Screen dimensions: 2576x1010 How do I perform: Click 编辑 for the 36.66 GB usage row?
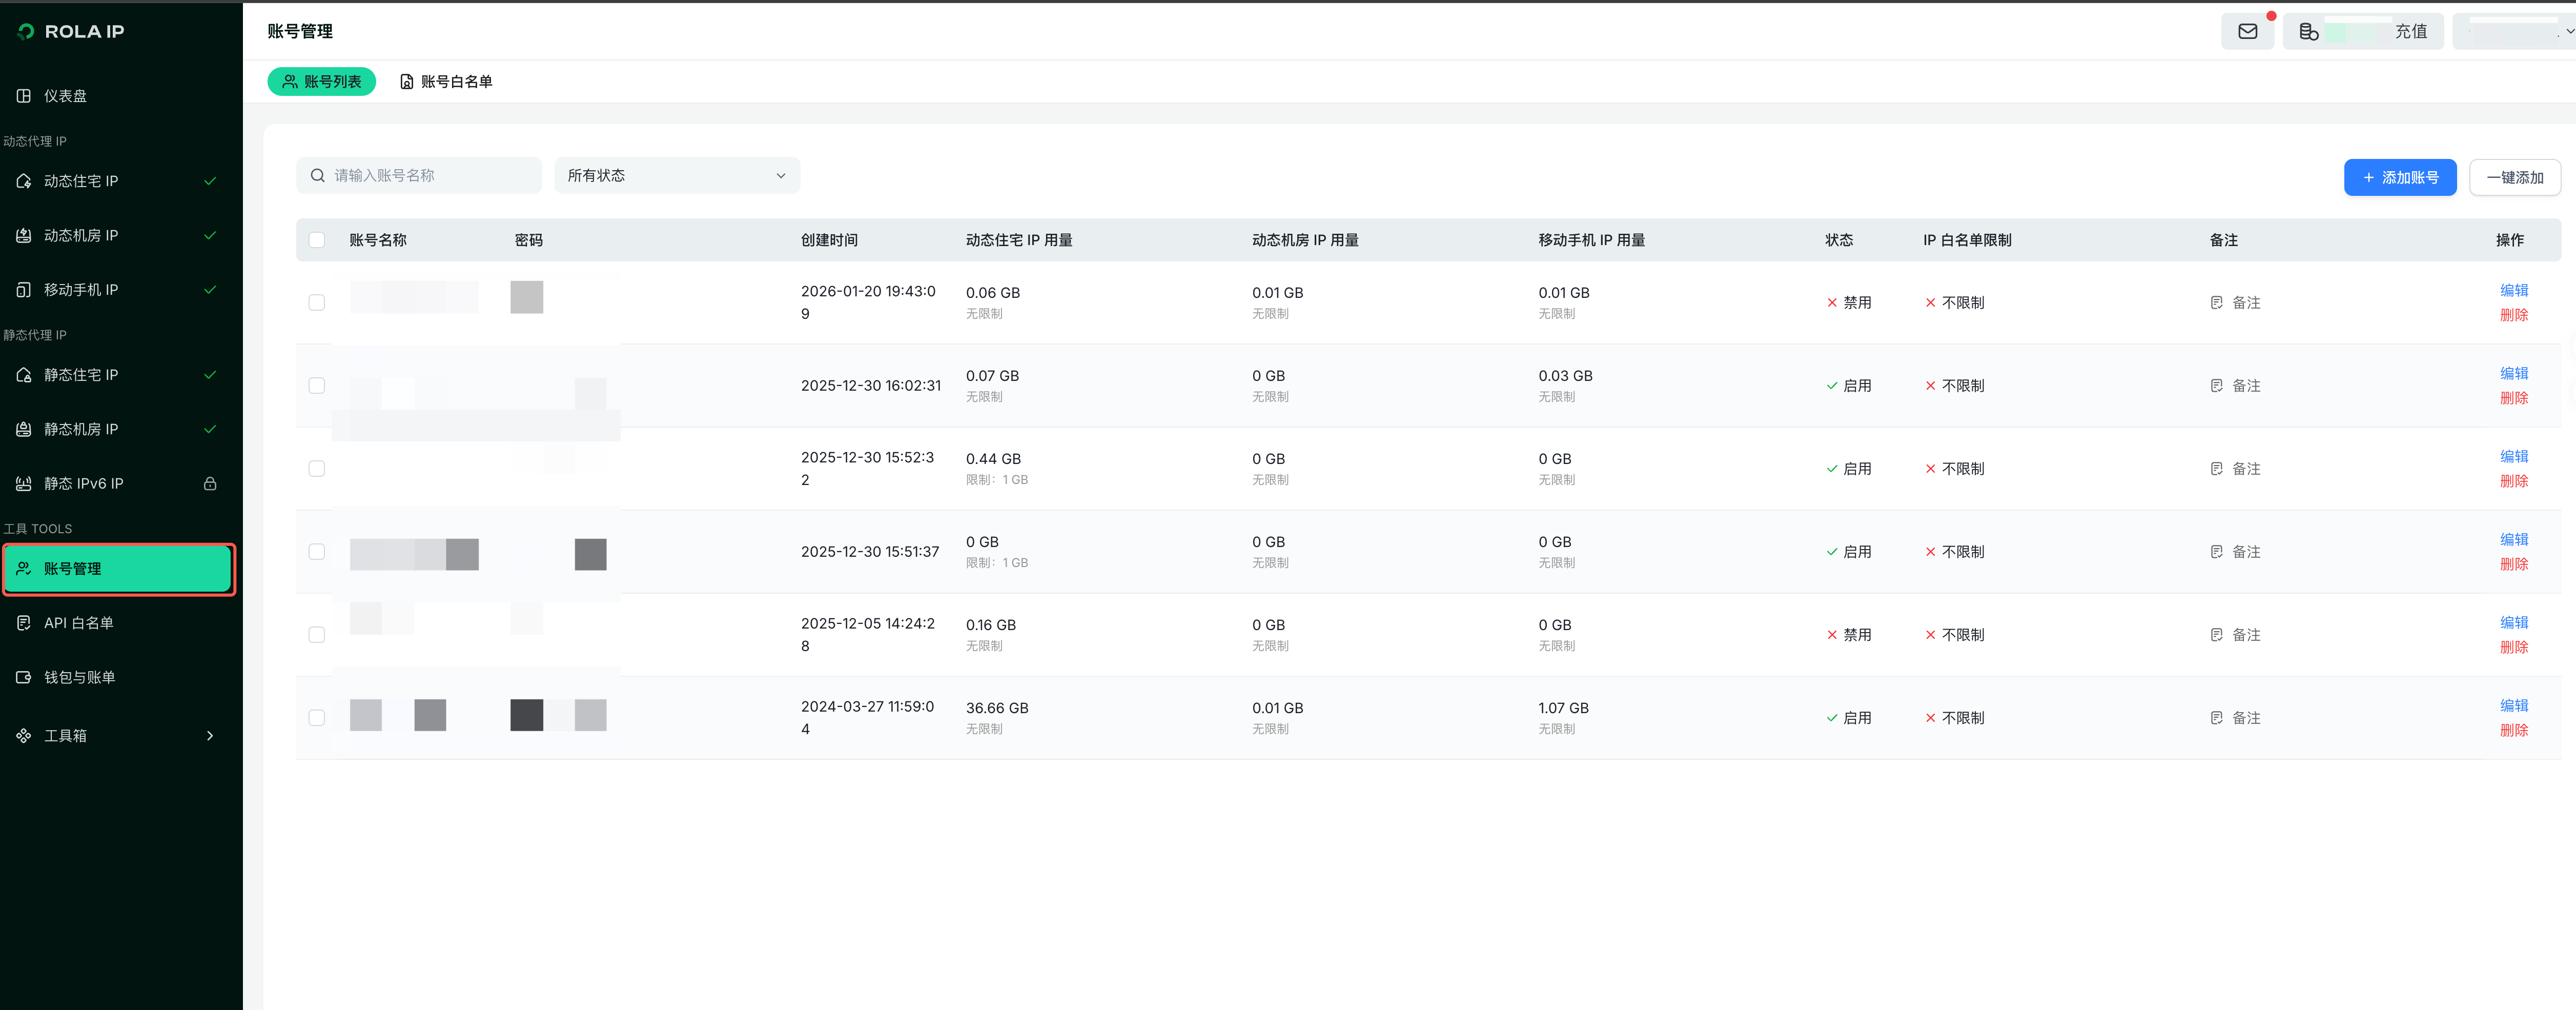tap(2513, 706)
